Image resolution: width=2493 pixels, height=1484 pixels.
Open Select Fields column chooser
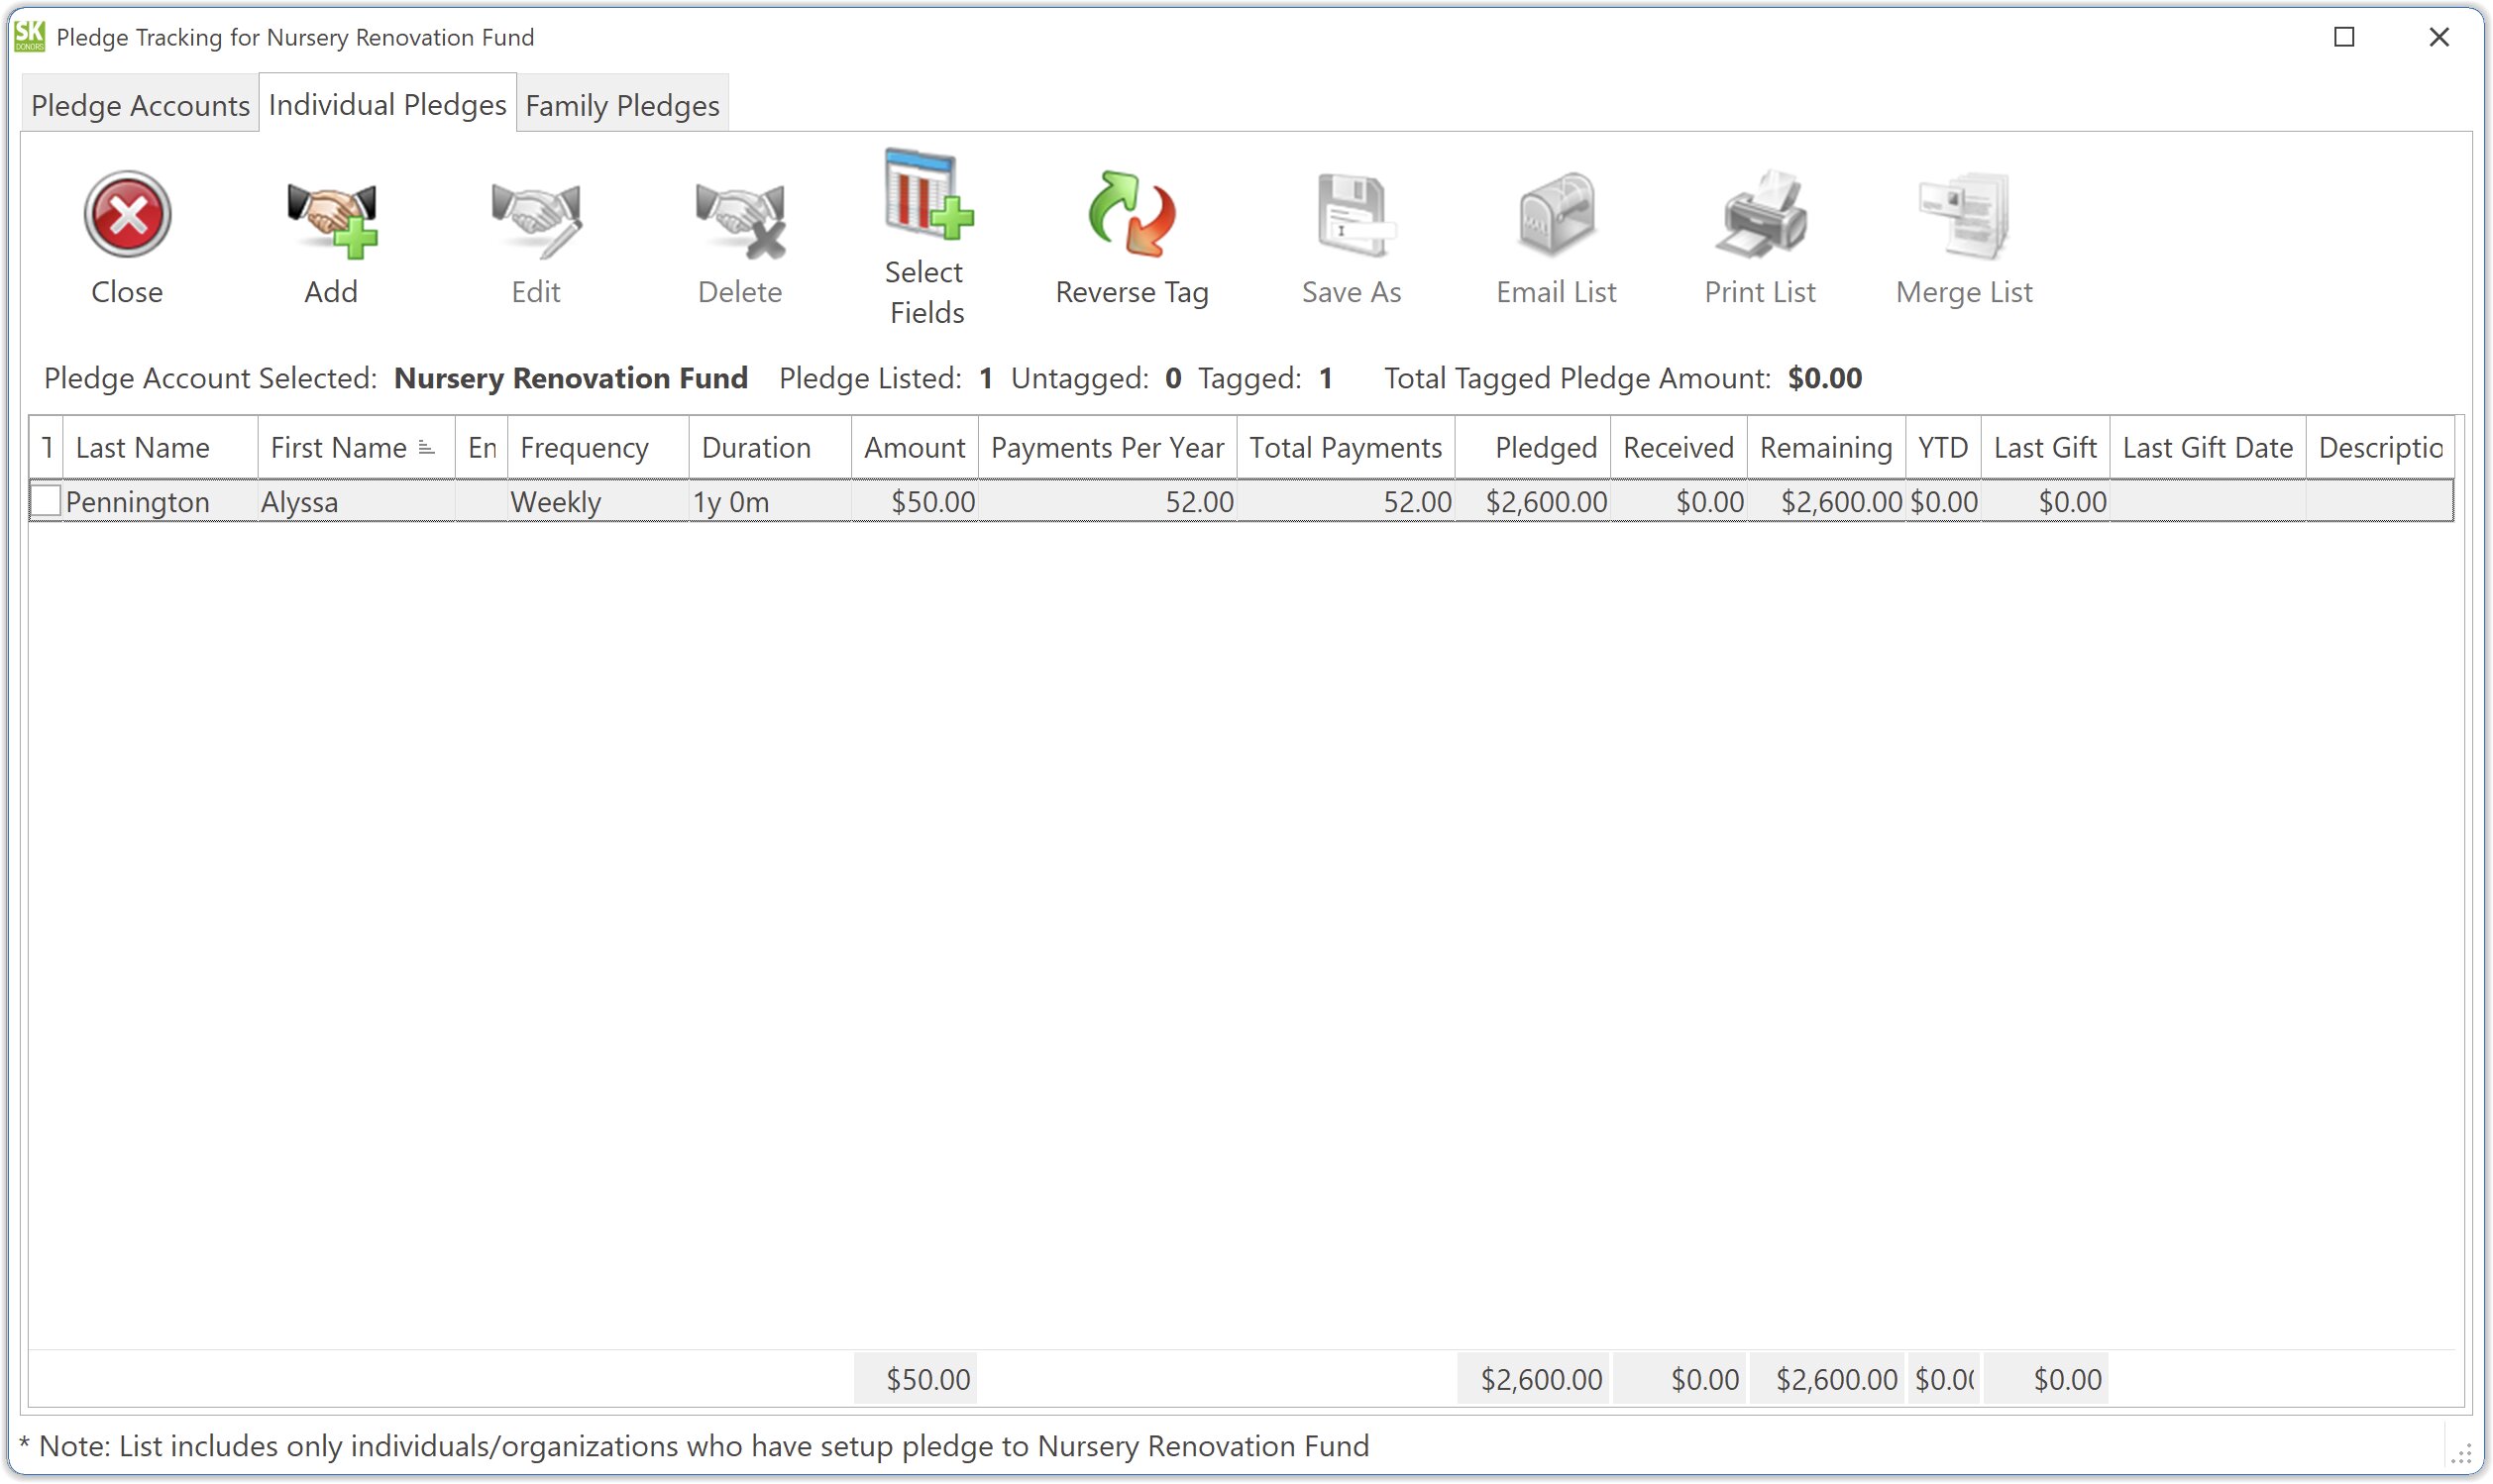pos(927,196)
